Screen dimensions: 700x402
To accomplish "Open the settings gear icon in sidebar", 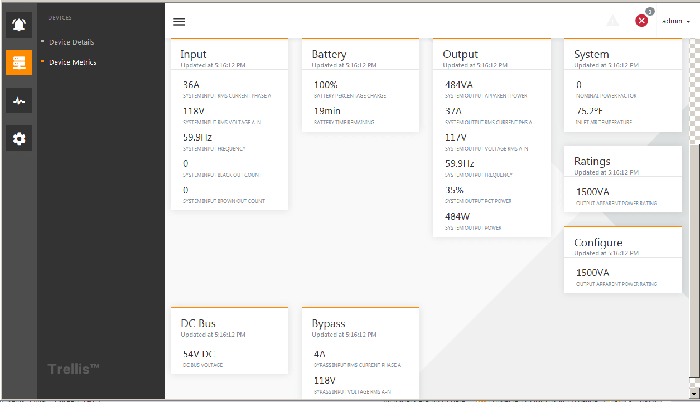I will tap(19, 138).
